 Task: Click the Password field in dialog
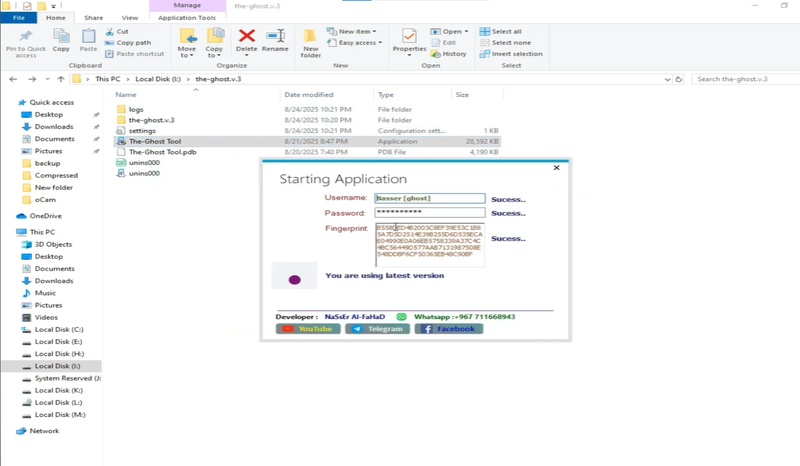coord(430,212)
